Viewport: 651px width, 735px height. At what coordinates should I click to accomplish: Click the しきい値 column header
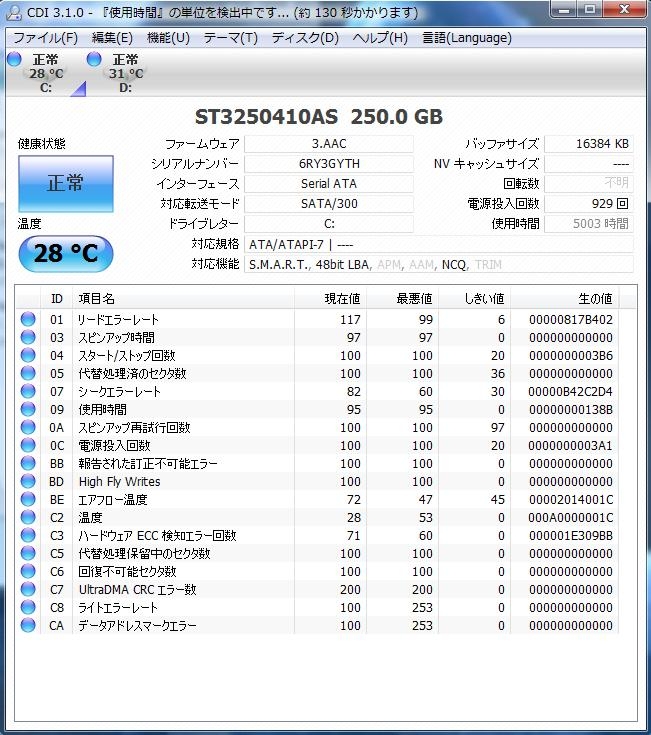pyautogui.click(x=474, y=299)
